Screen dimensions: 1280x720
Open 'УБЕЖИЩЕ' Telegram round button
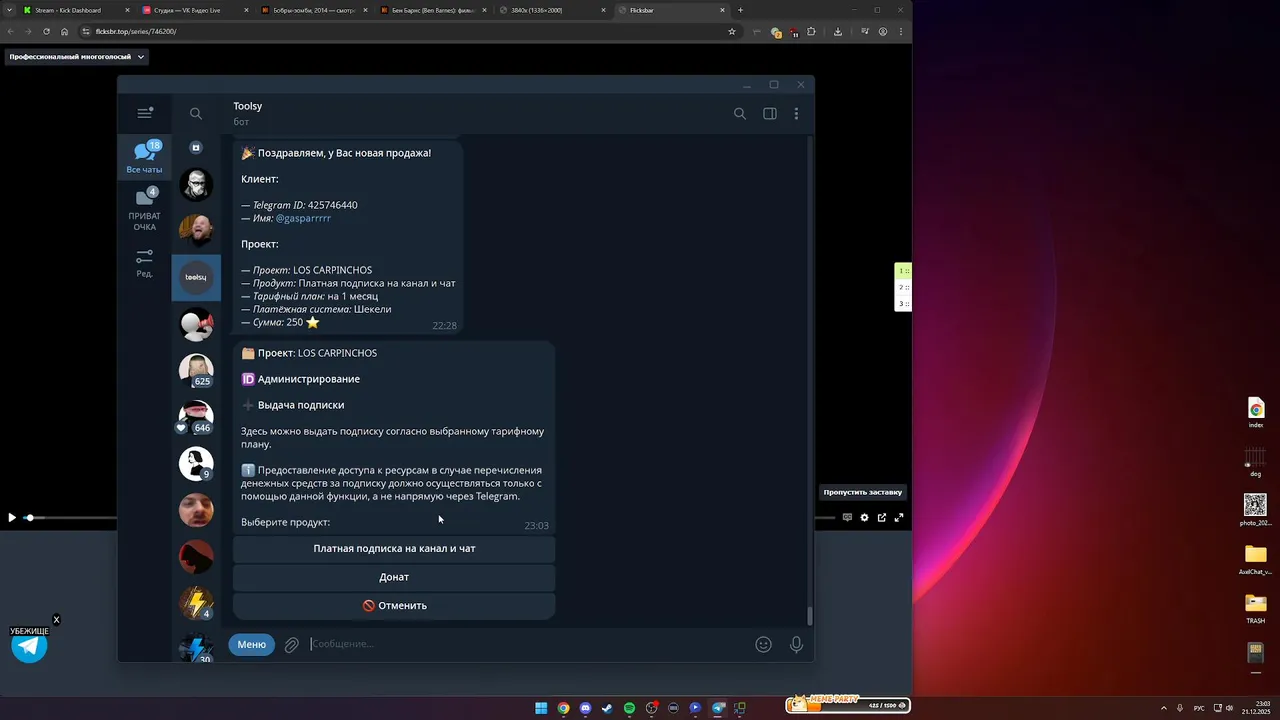(29, 646)
